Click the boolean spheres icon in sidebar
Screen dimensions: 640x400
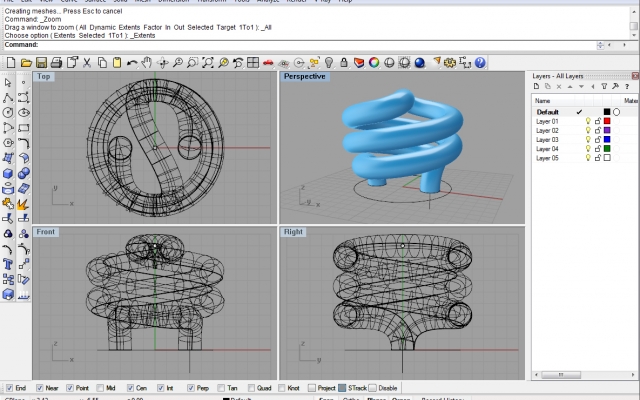pos(24,173)
